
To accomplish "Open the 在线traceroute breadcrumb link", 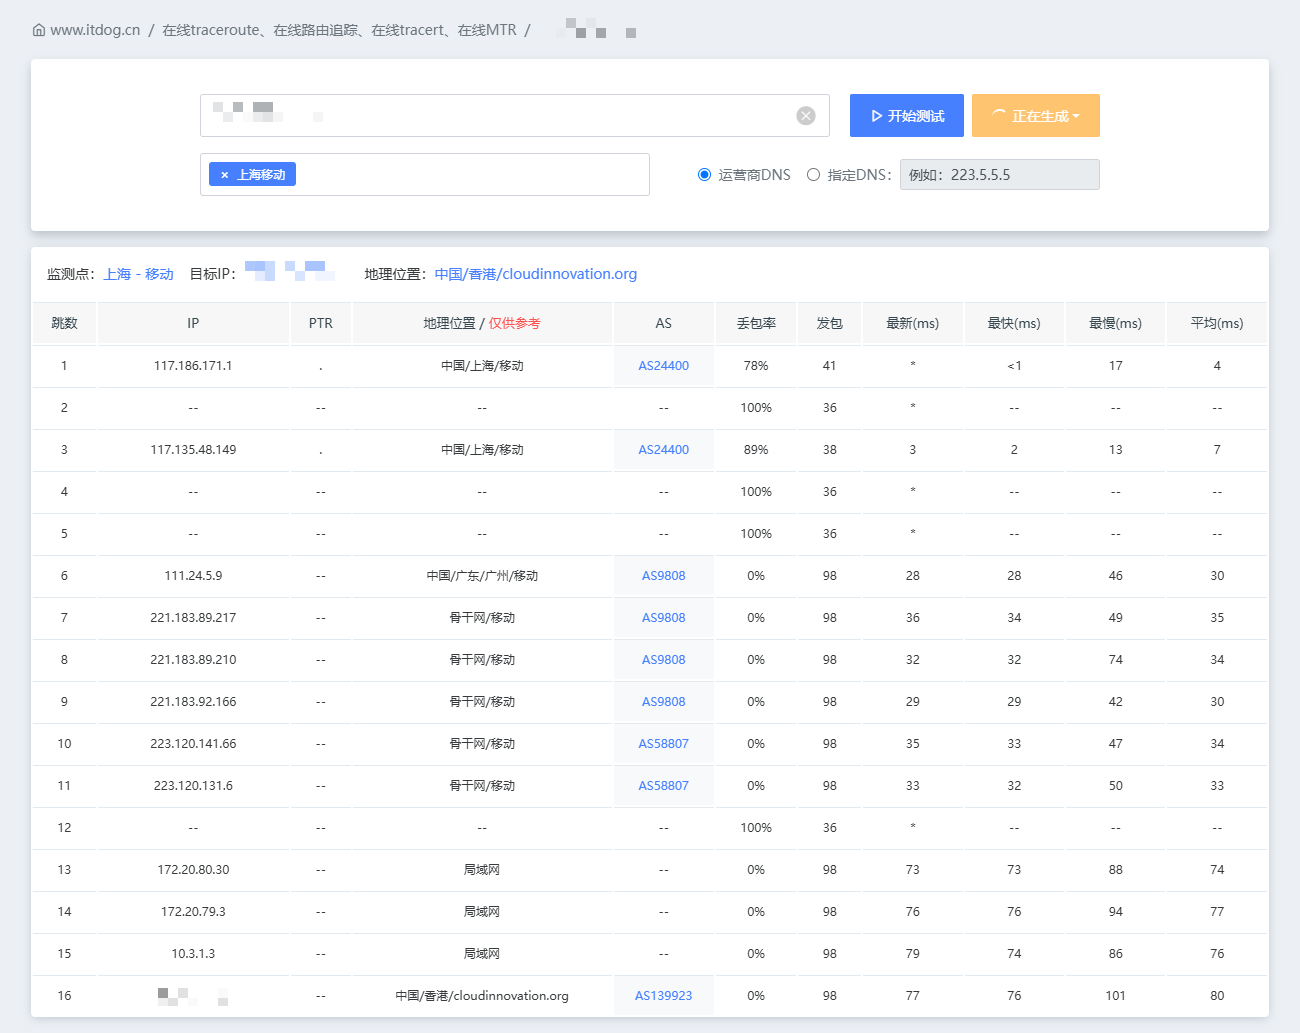I will 340,30.
